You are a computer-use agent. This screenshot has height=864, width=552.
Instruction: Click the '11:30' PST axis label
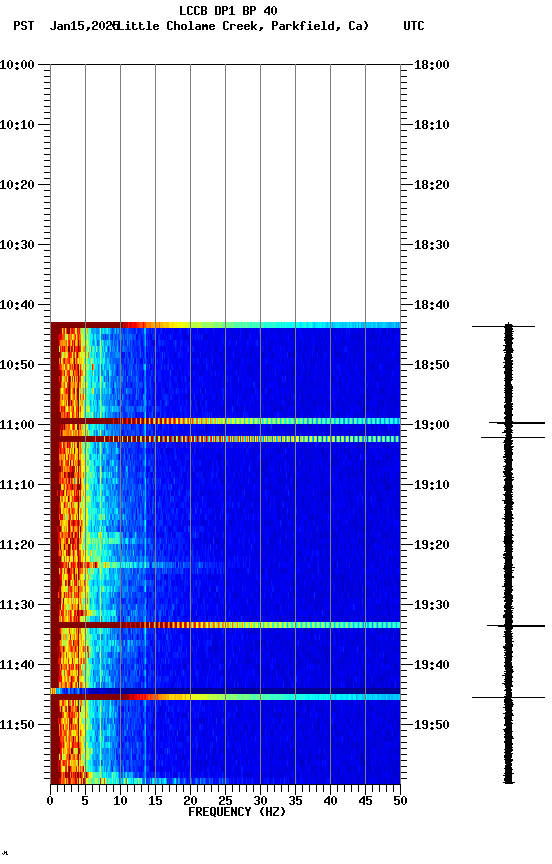point(17,605)
